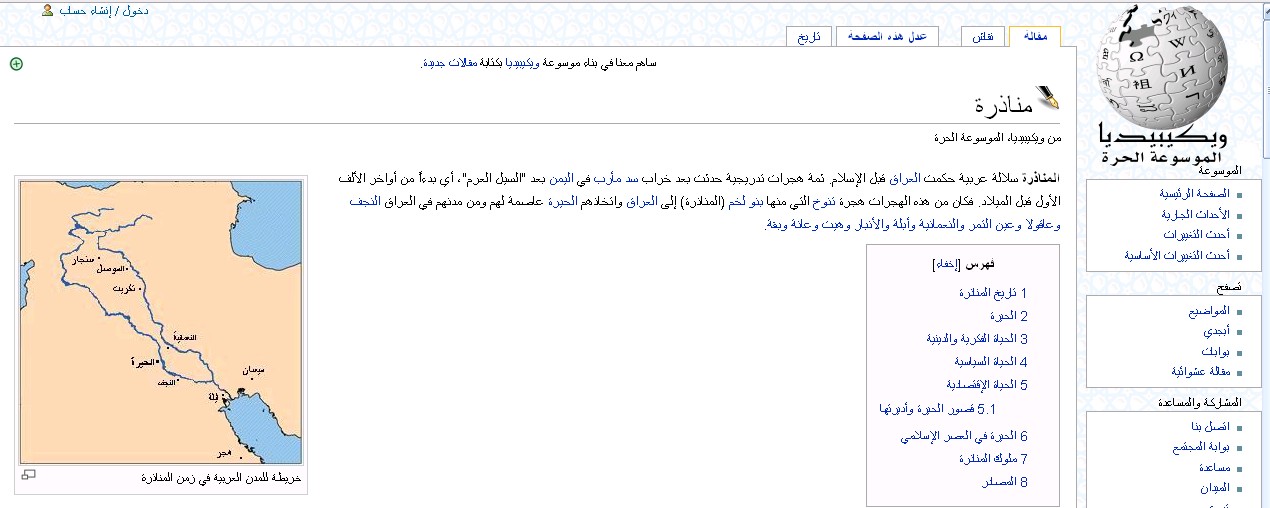
Task: Switch to the نقاش tab
Action: coord(983,37)
